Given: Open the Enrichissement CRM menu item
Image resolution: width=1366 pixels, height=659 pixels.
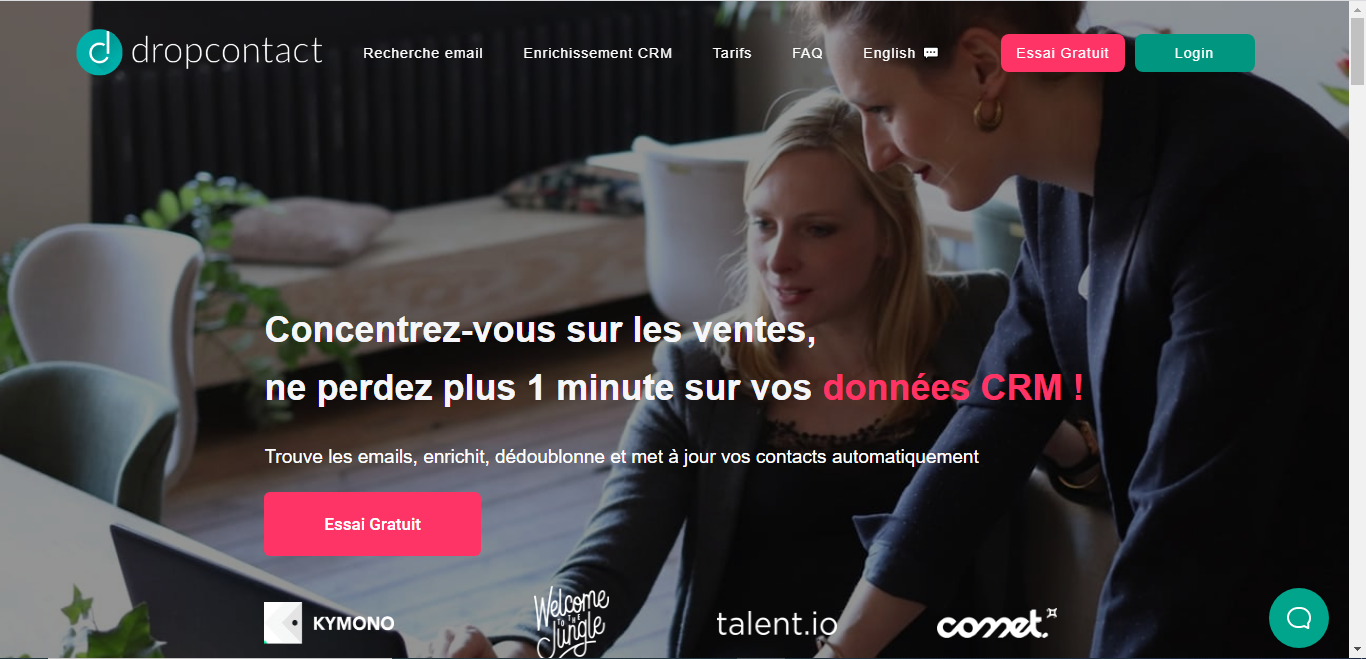Looking at the screenshot, I should (598, 53).
